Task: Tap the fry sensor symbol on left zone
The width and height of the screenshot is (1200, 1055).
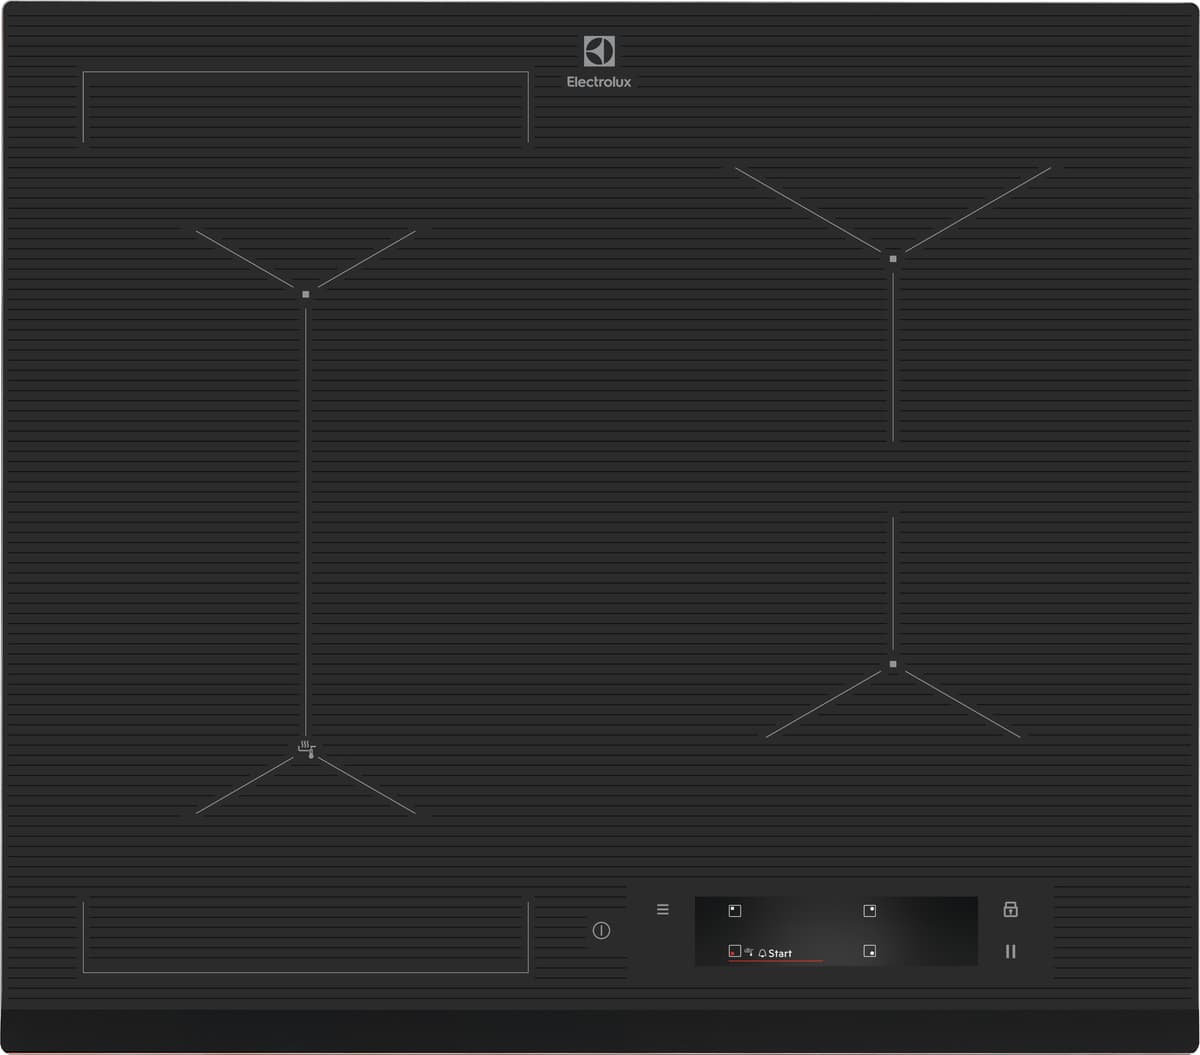Action: tap(307, 748)
